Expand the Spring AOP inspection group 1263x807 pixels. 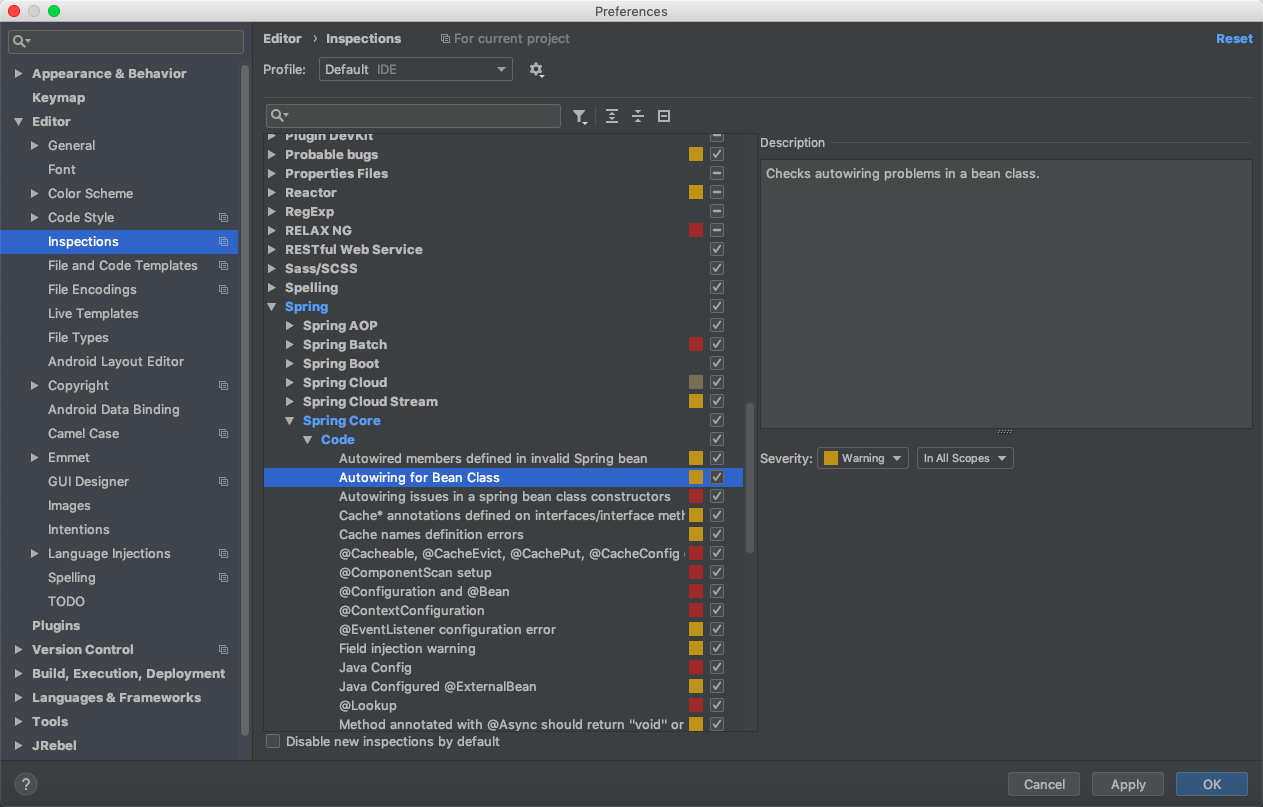[290, 326]
